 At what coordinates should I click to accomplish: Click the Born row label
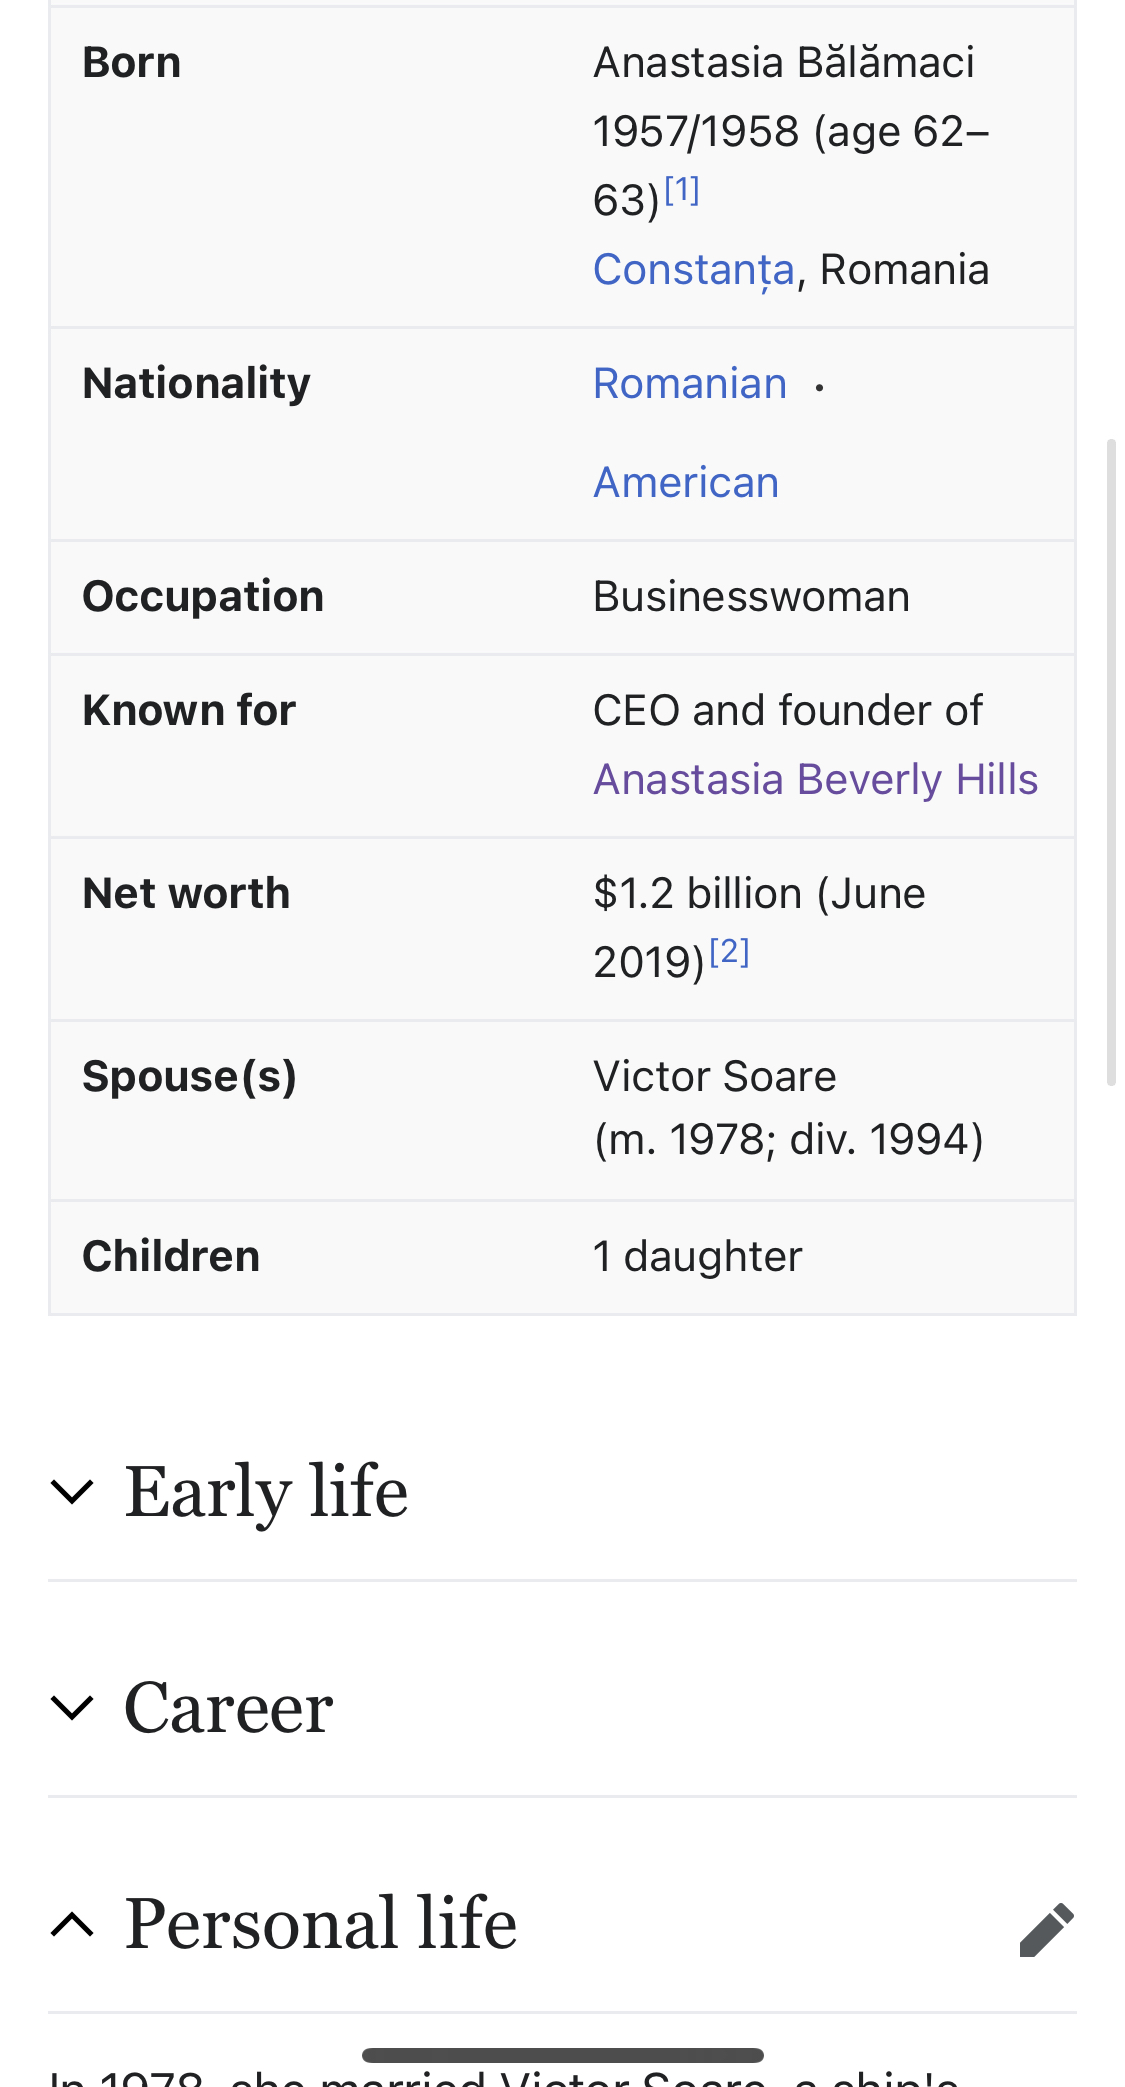tap(132, 63)
